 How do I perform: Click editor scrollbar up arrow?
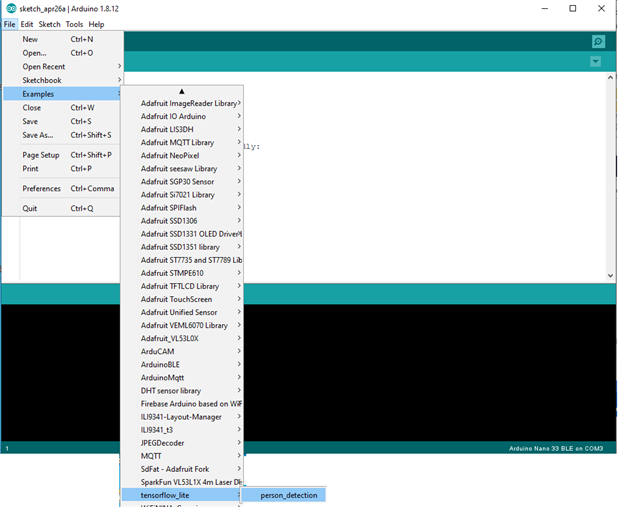(x=610, y=78)
